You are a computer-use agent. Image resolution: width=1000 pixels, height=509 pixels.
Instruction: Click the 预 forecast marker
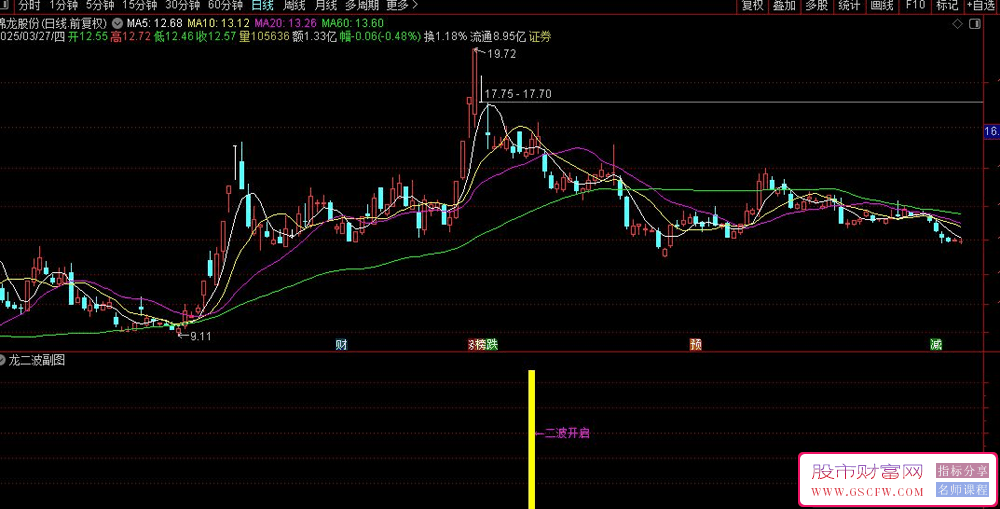pyautogui.click(x=696, y=345)
